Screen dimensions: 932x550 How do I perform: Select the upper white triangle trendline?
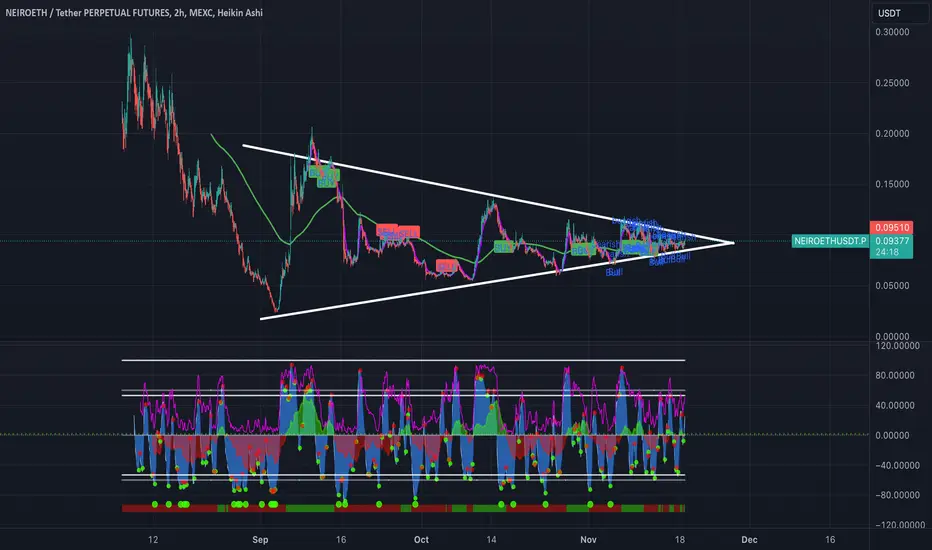coord(487,194)
